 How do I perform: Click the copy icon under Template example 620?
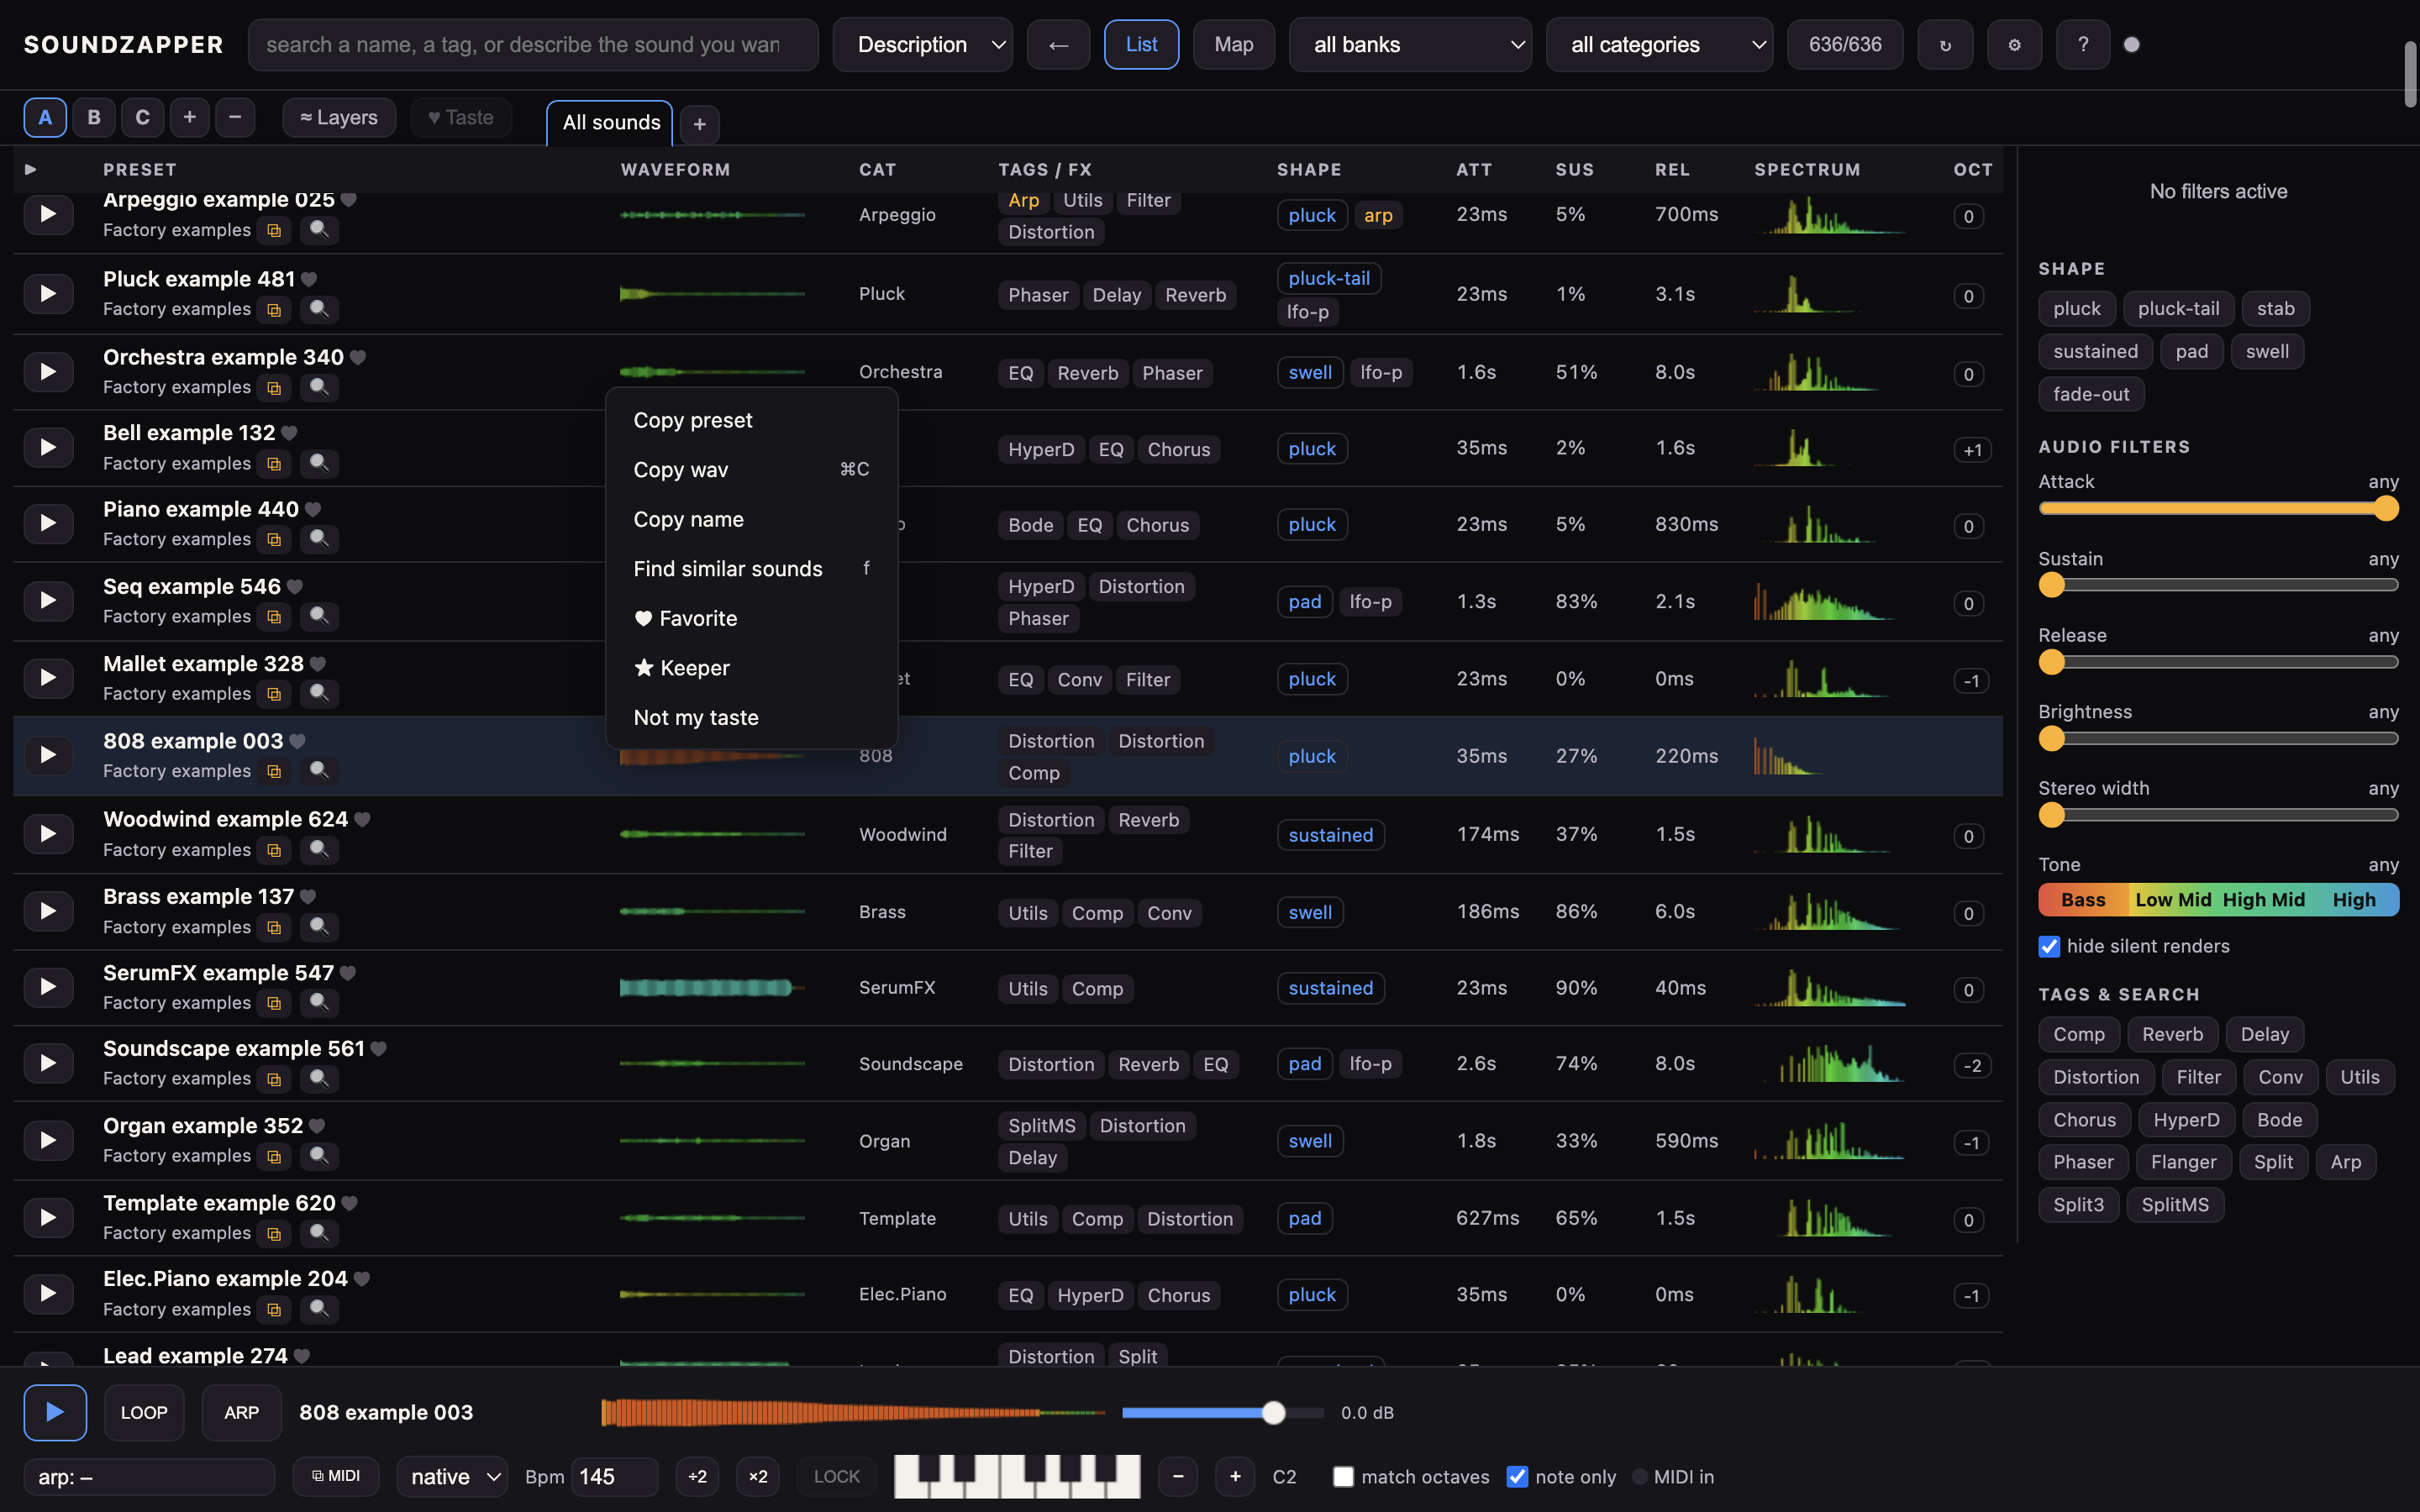coord(273,1234)
